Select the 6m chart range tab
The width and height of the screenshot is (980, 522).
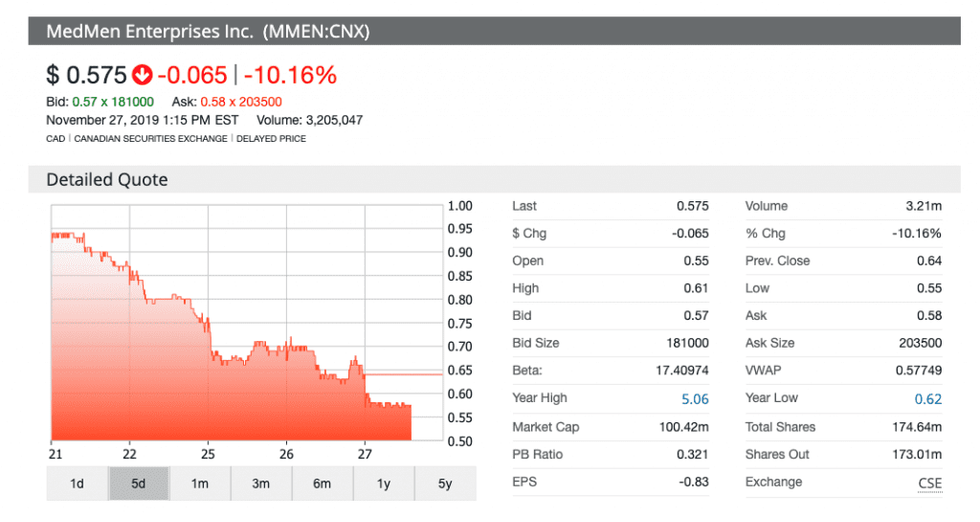point(322,484)
